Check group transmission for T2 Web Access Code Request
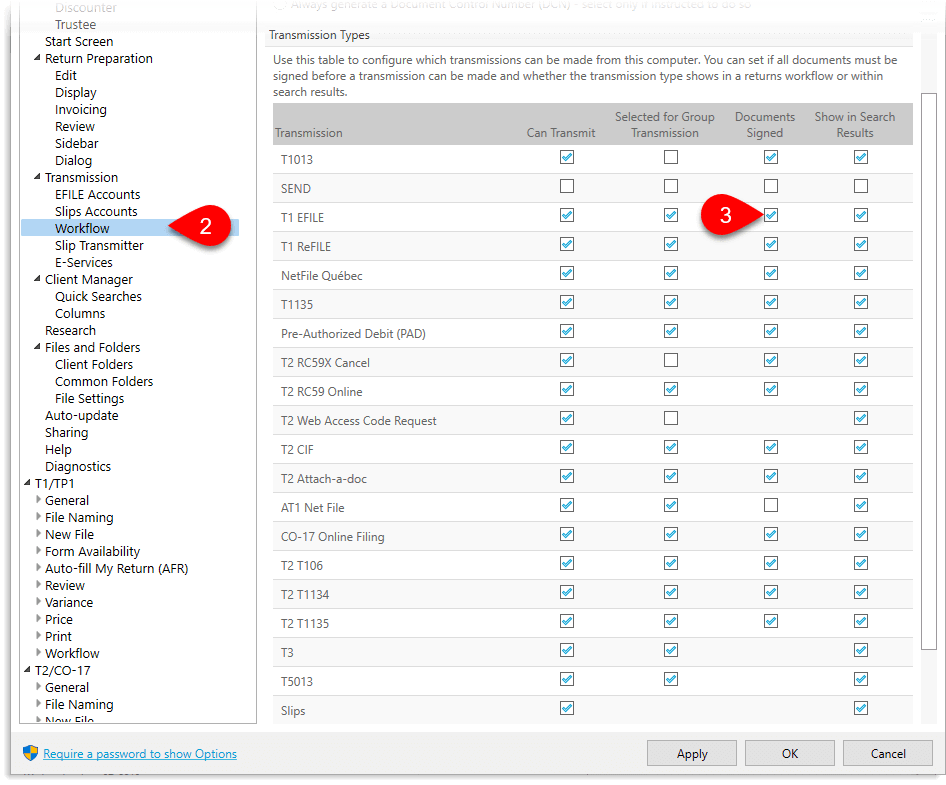The height and width of the screenshot is (785, 946). [670, 418]
